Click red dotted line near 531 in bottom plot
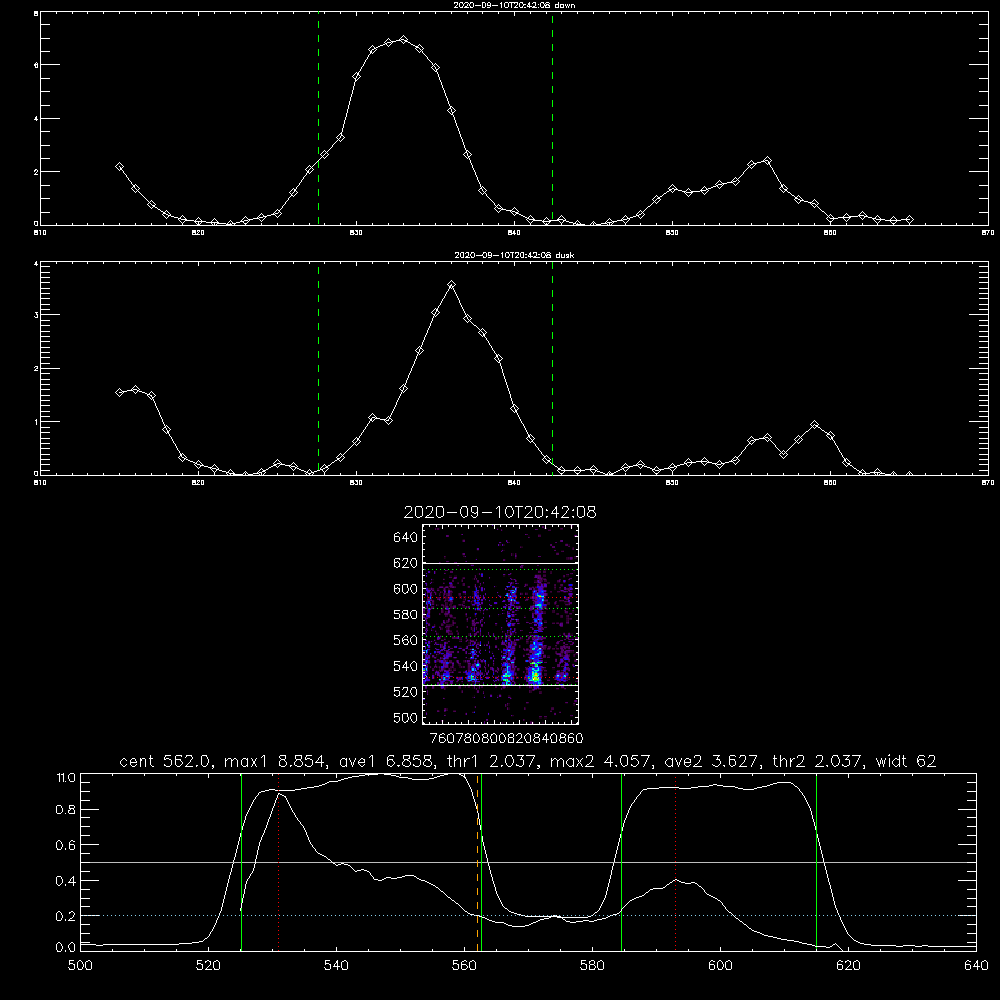Image resolution: width=1000 pixels, height=1000 pixels. 279,861
